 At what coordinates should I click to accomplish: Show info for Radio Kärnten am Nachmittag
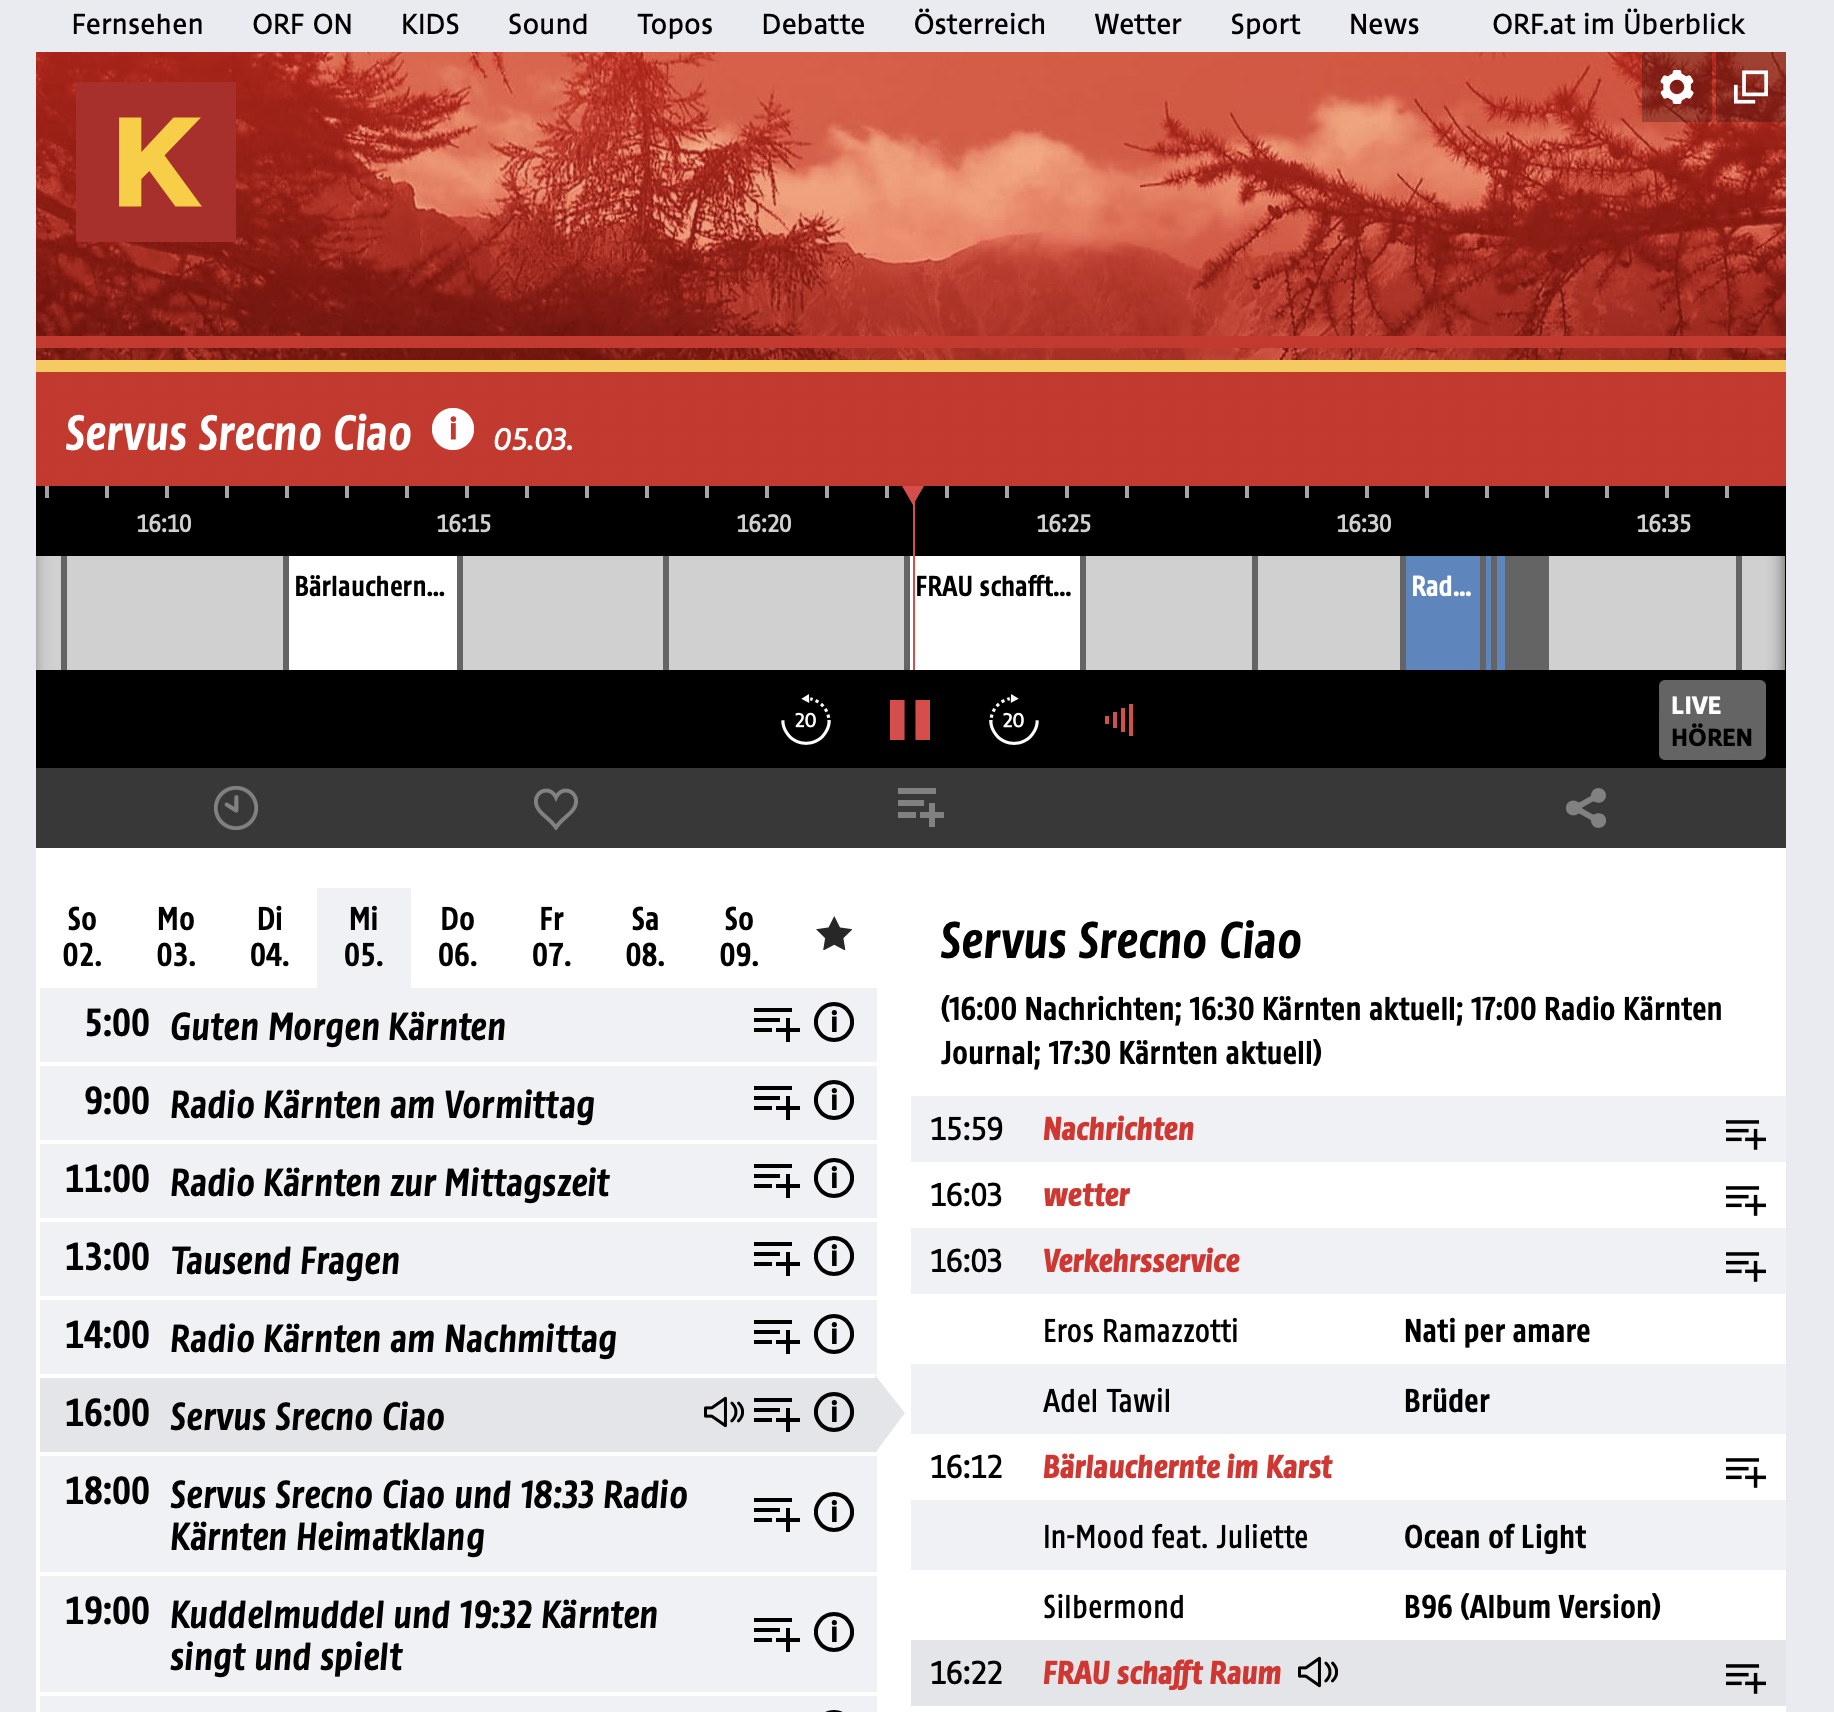(834, 1334)
